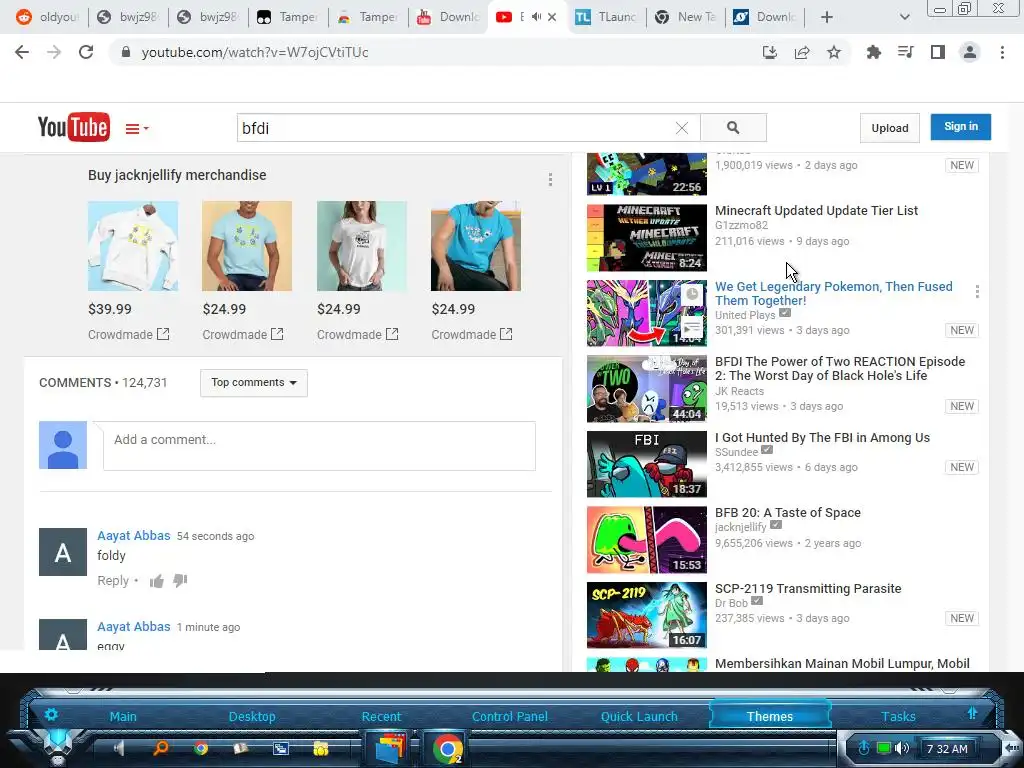Image resolution: width=1024 pixels, height=768 pixels.
Task: Bookmark this page with the star icon
Action: 834,52
